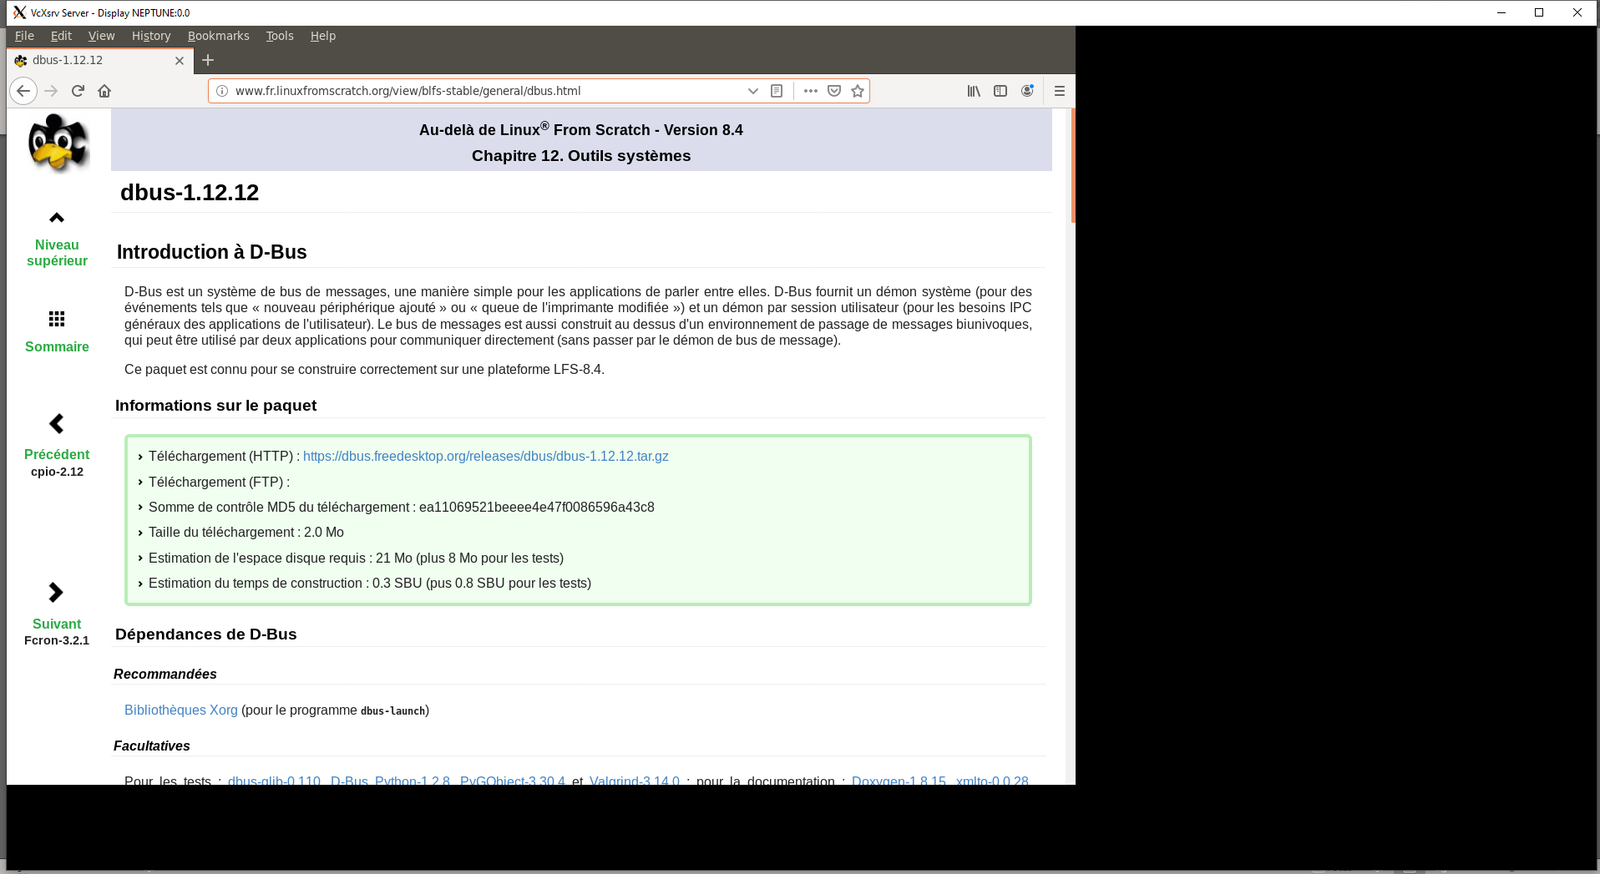
Task: Open the Help menu
Action: (x=323, y=36)
